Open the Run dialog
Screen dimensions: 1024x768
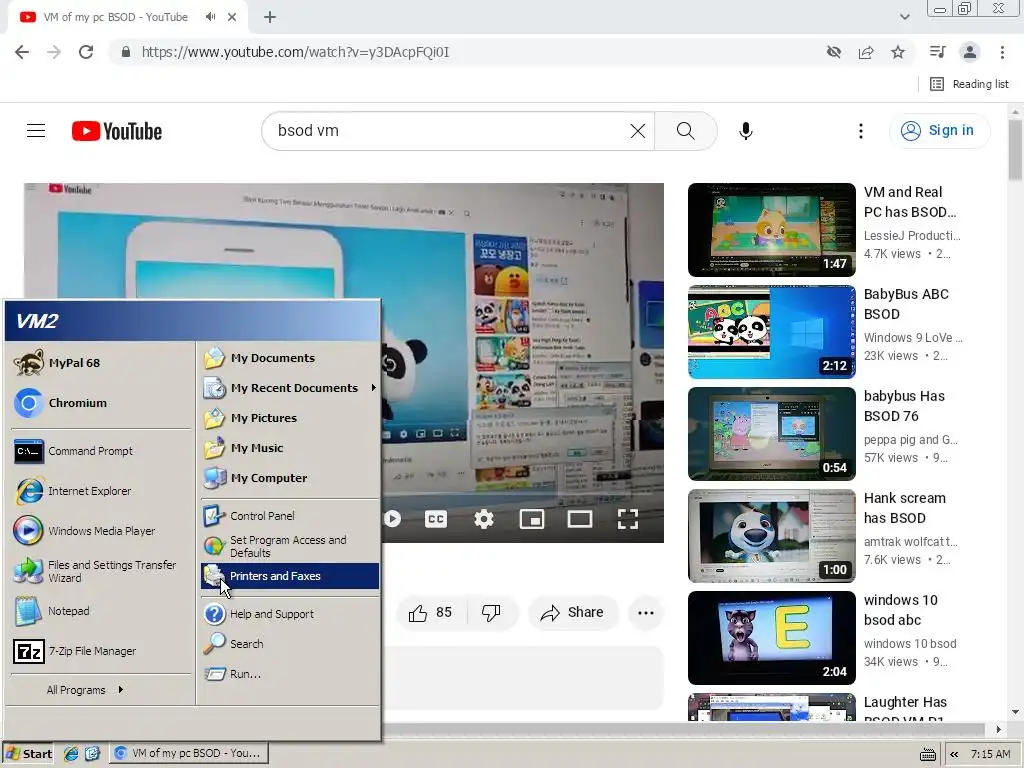[290, 674]
